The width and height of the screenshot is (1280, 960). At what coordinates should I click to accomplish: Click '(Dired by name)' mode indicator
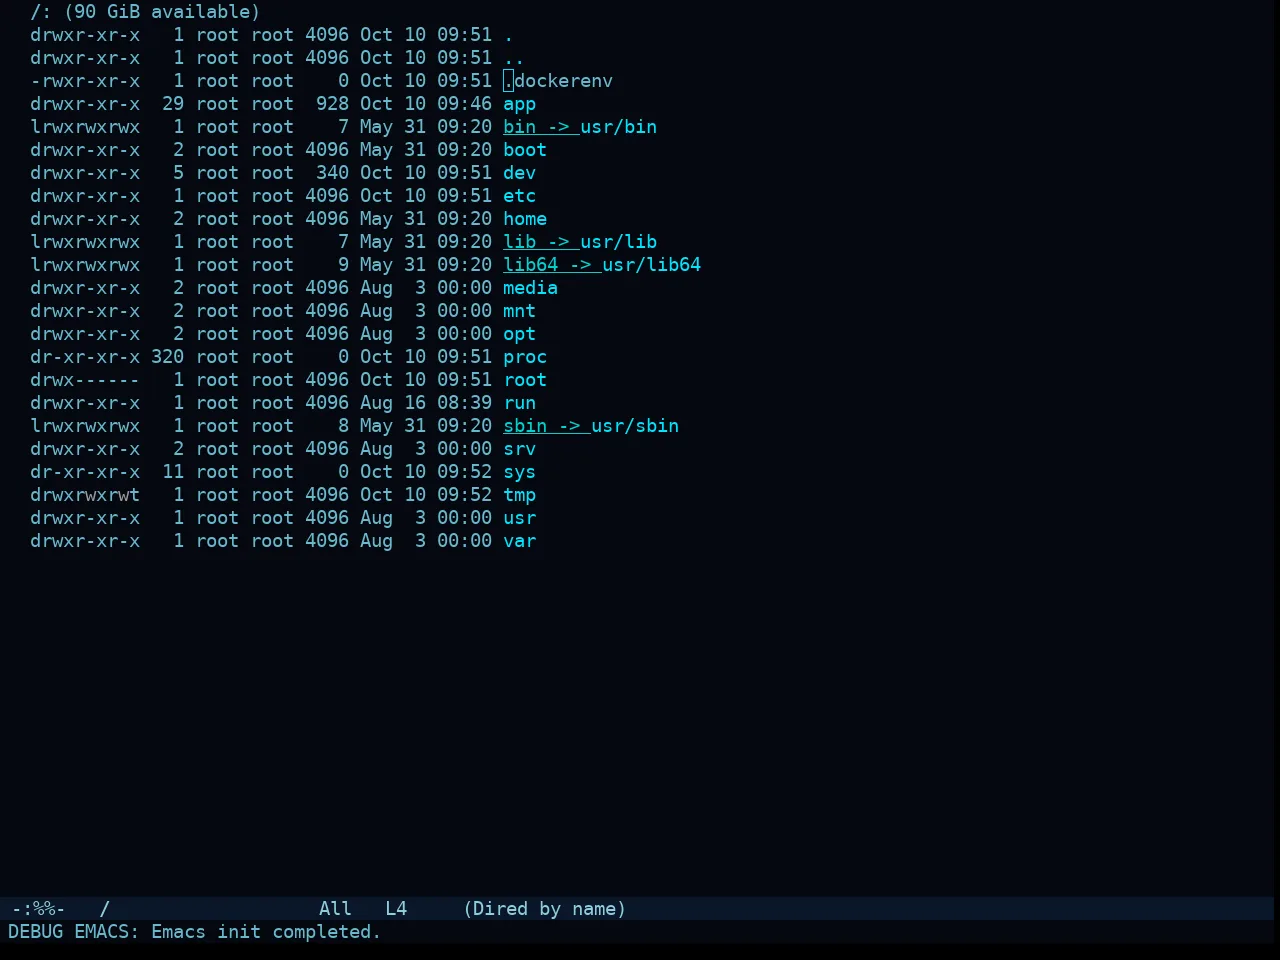click(544, 909)
